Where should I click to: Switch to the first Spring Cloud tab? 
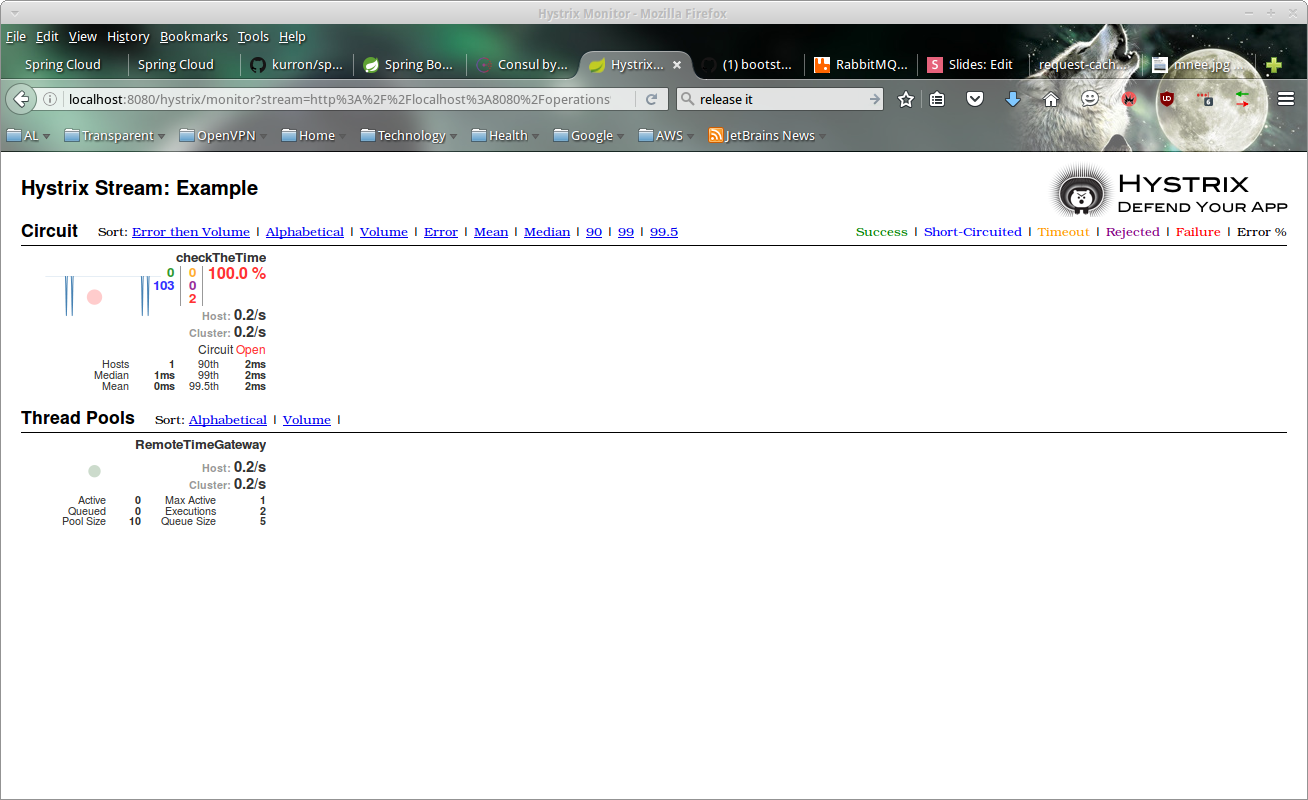click(63, 65)
